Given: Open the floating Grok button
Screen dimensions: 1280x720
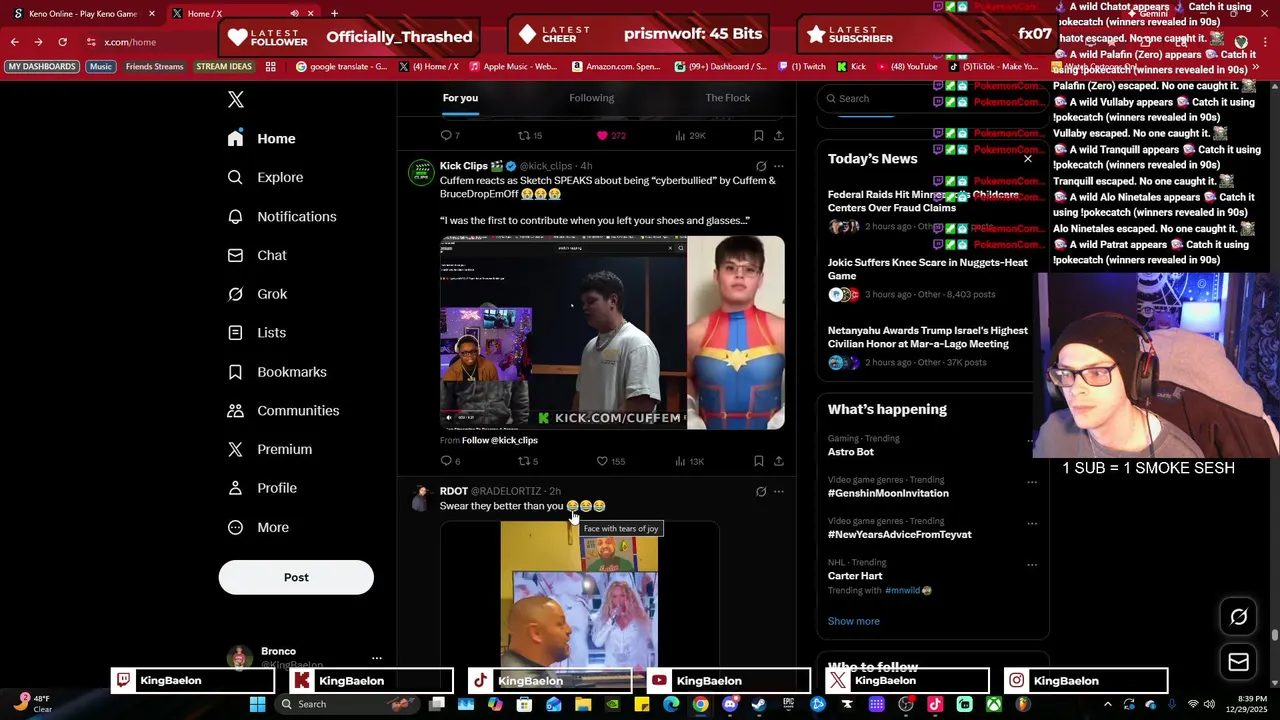Looking at the screenshot, I should coord(1238,617).
